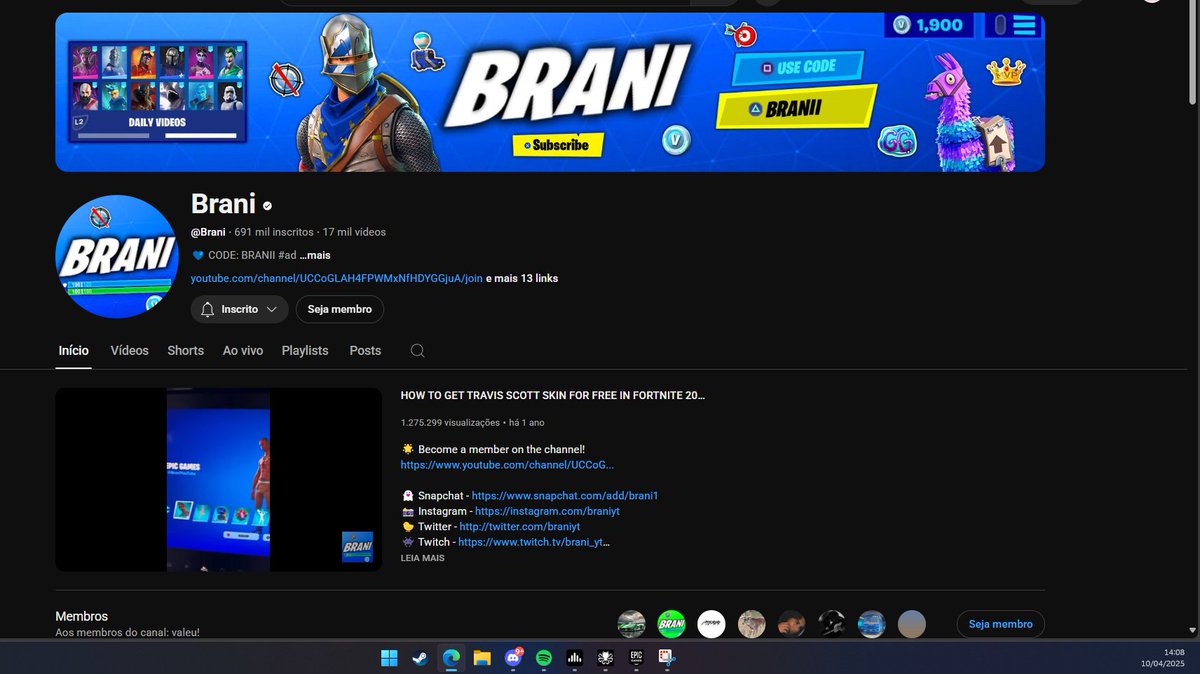Open the Vídeos tab
The width and height of the screenshot is (1200, 674).
(130, 351)
